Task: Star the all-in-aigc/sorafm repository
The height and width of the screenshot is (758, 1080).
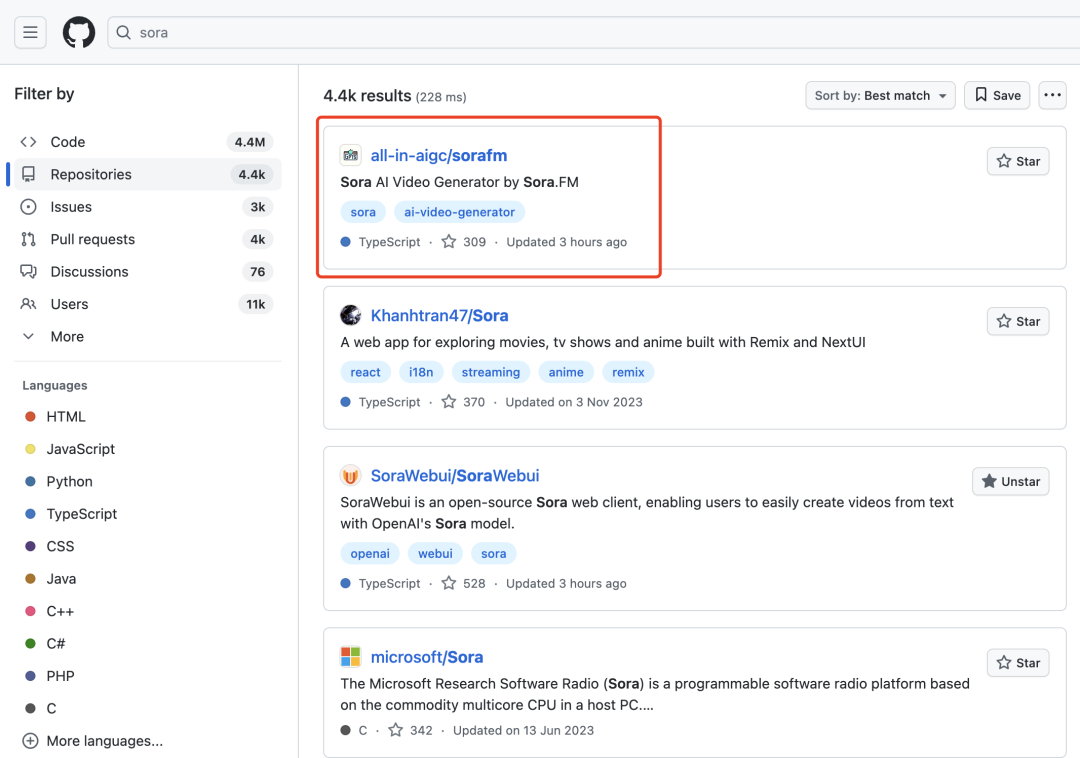Action: (1018, 161)
